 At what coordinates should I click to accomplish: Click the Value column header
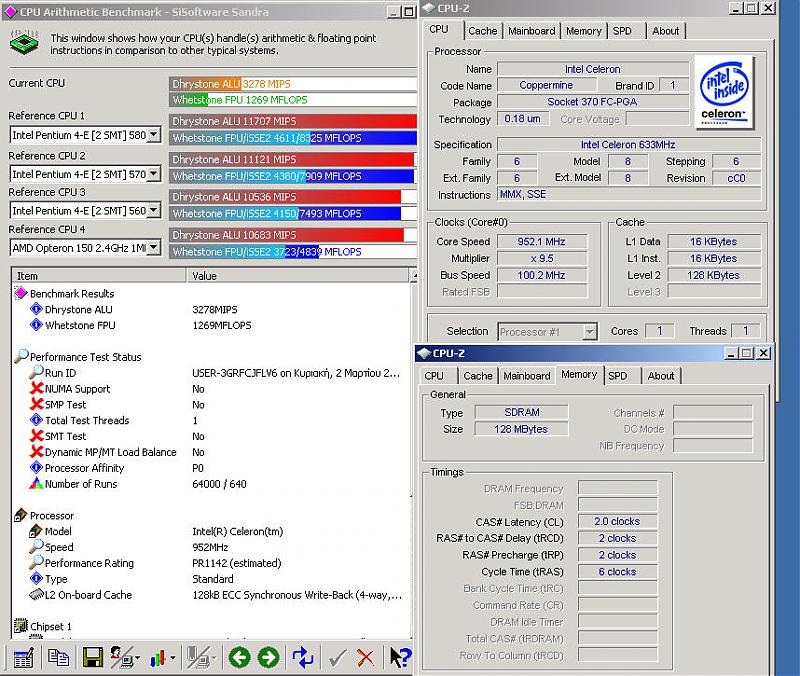point(297,276)
